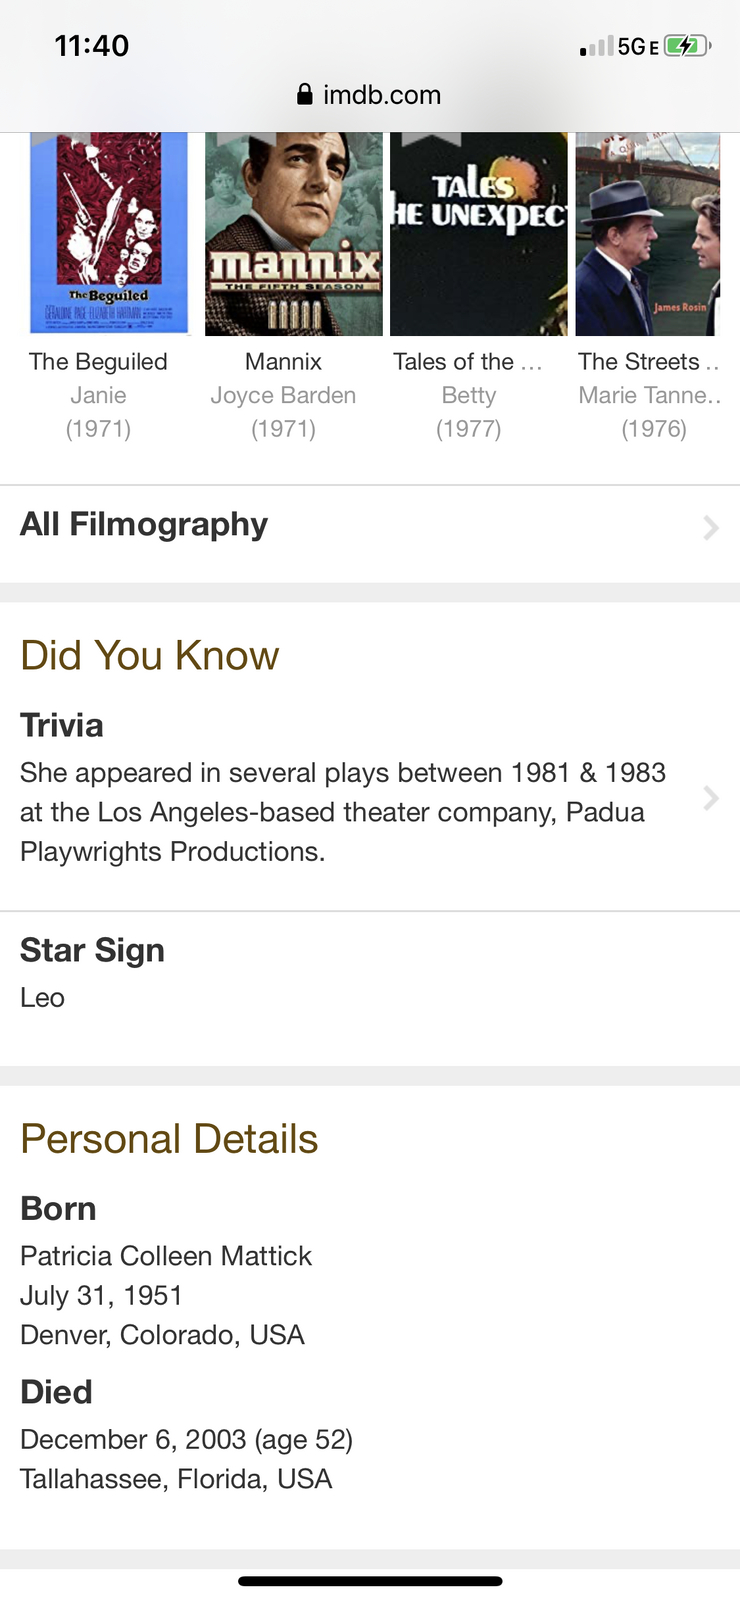
Task: Open The Beguiled title link
Action: 98,362
